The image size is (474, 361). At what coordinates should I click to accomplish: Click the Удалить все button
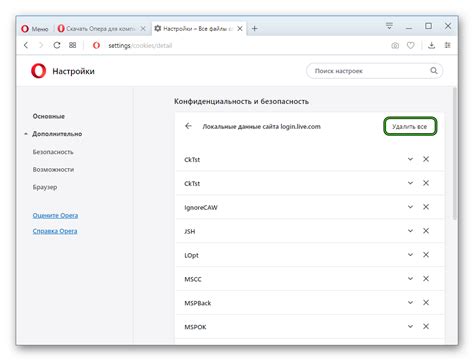click(410, 126)
